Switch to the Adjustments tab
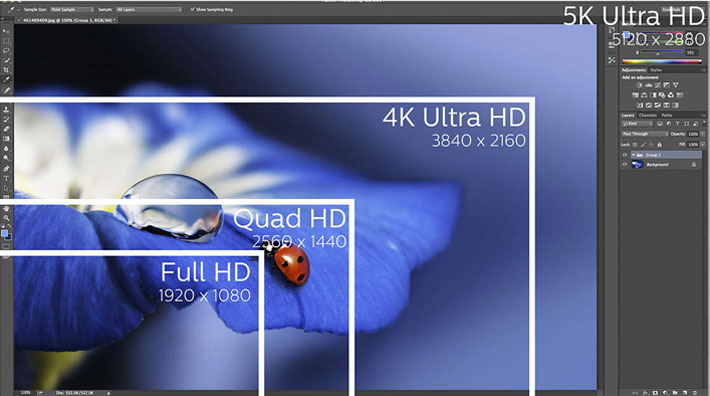The width and height of the screenshot is (710, 396). coord(634,70)
